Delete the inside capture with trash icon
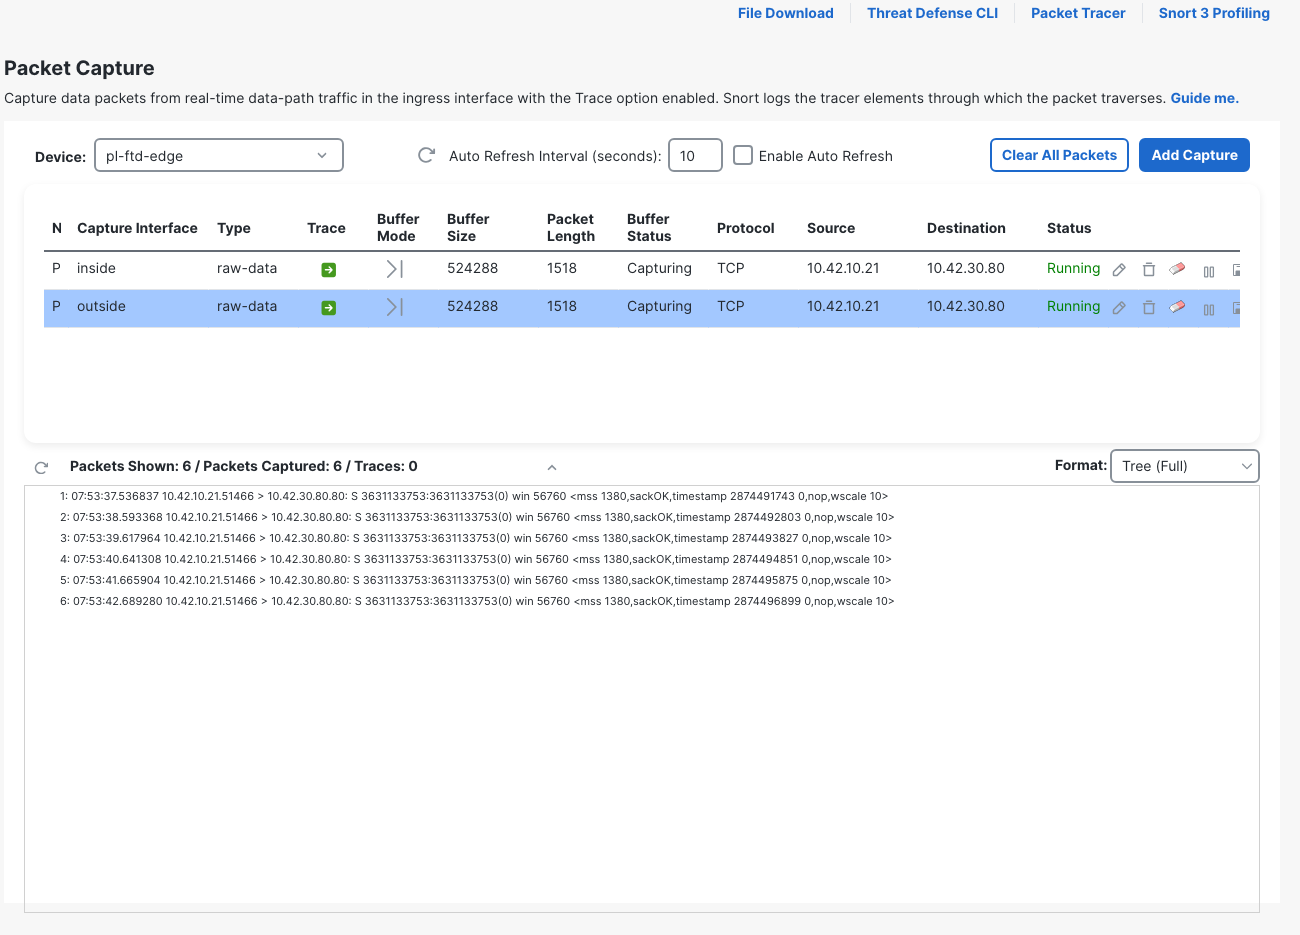Screen dimensions: 1300x935 1149,270
